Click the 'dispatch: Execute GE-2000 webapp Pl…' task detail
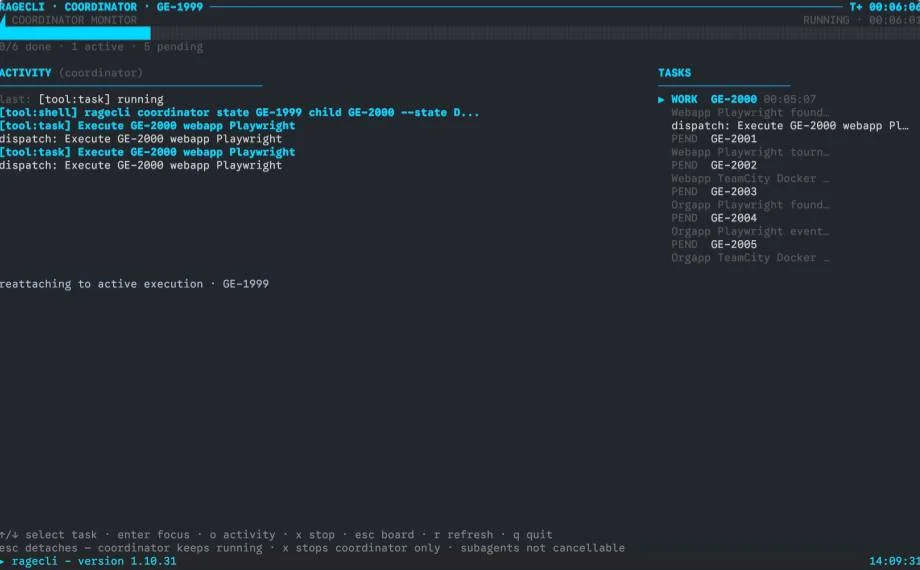Image resolution: width=920 pixels, height=570 pixels. [790, 126]
